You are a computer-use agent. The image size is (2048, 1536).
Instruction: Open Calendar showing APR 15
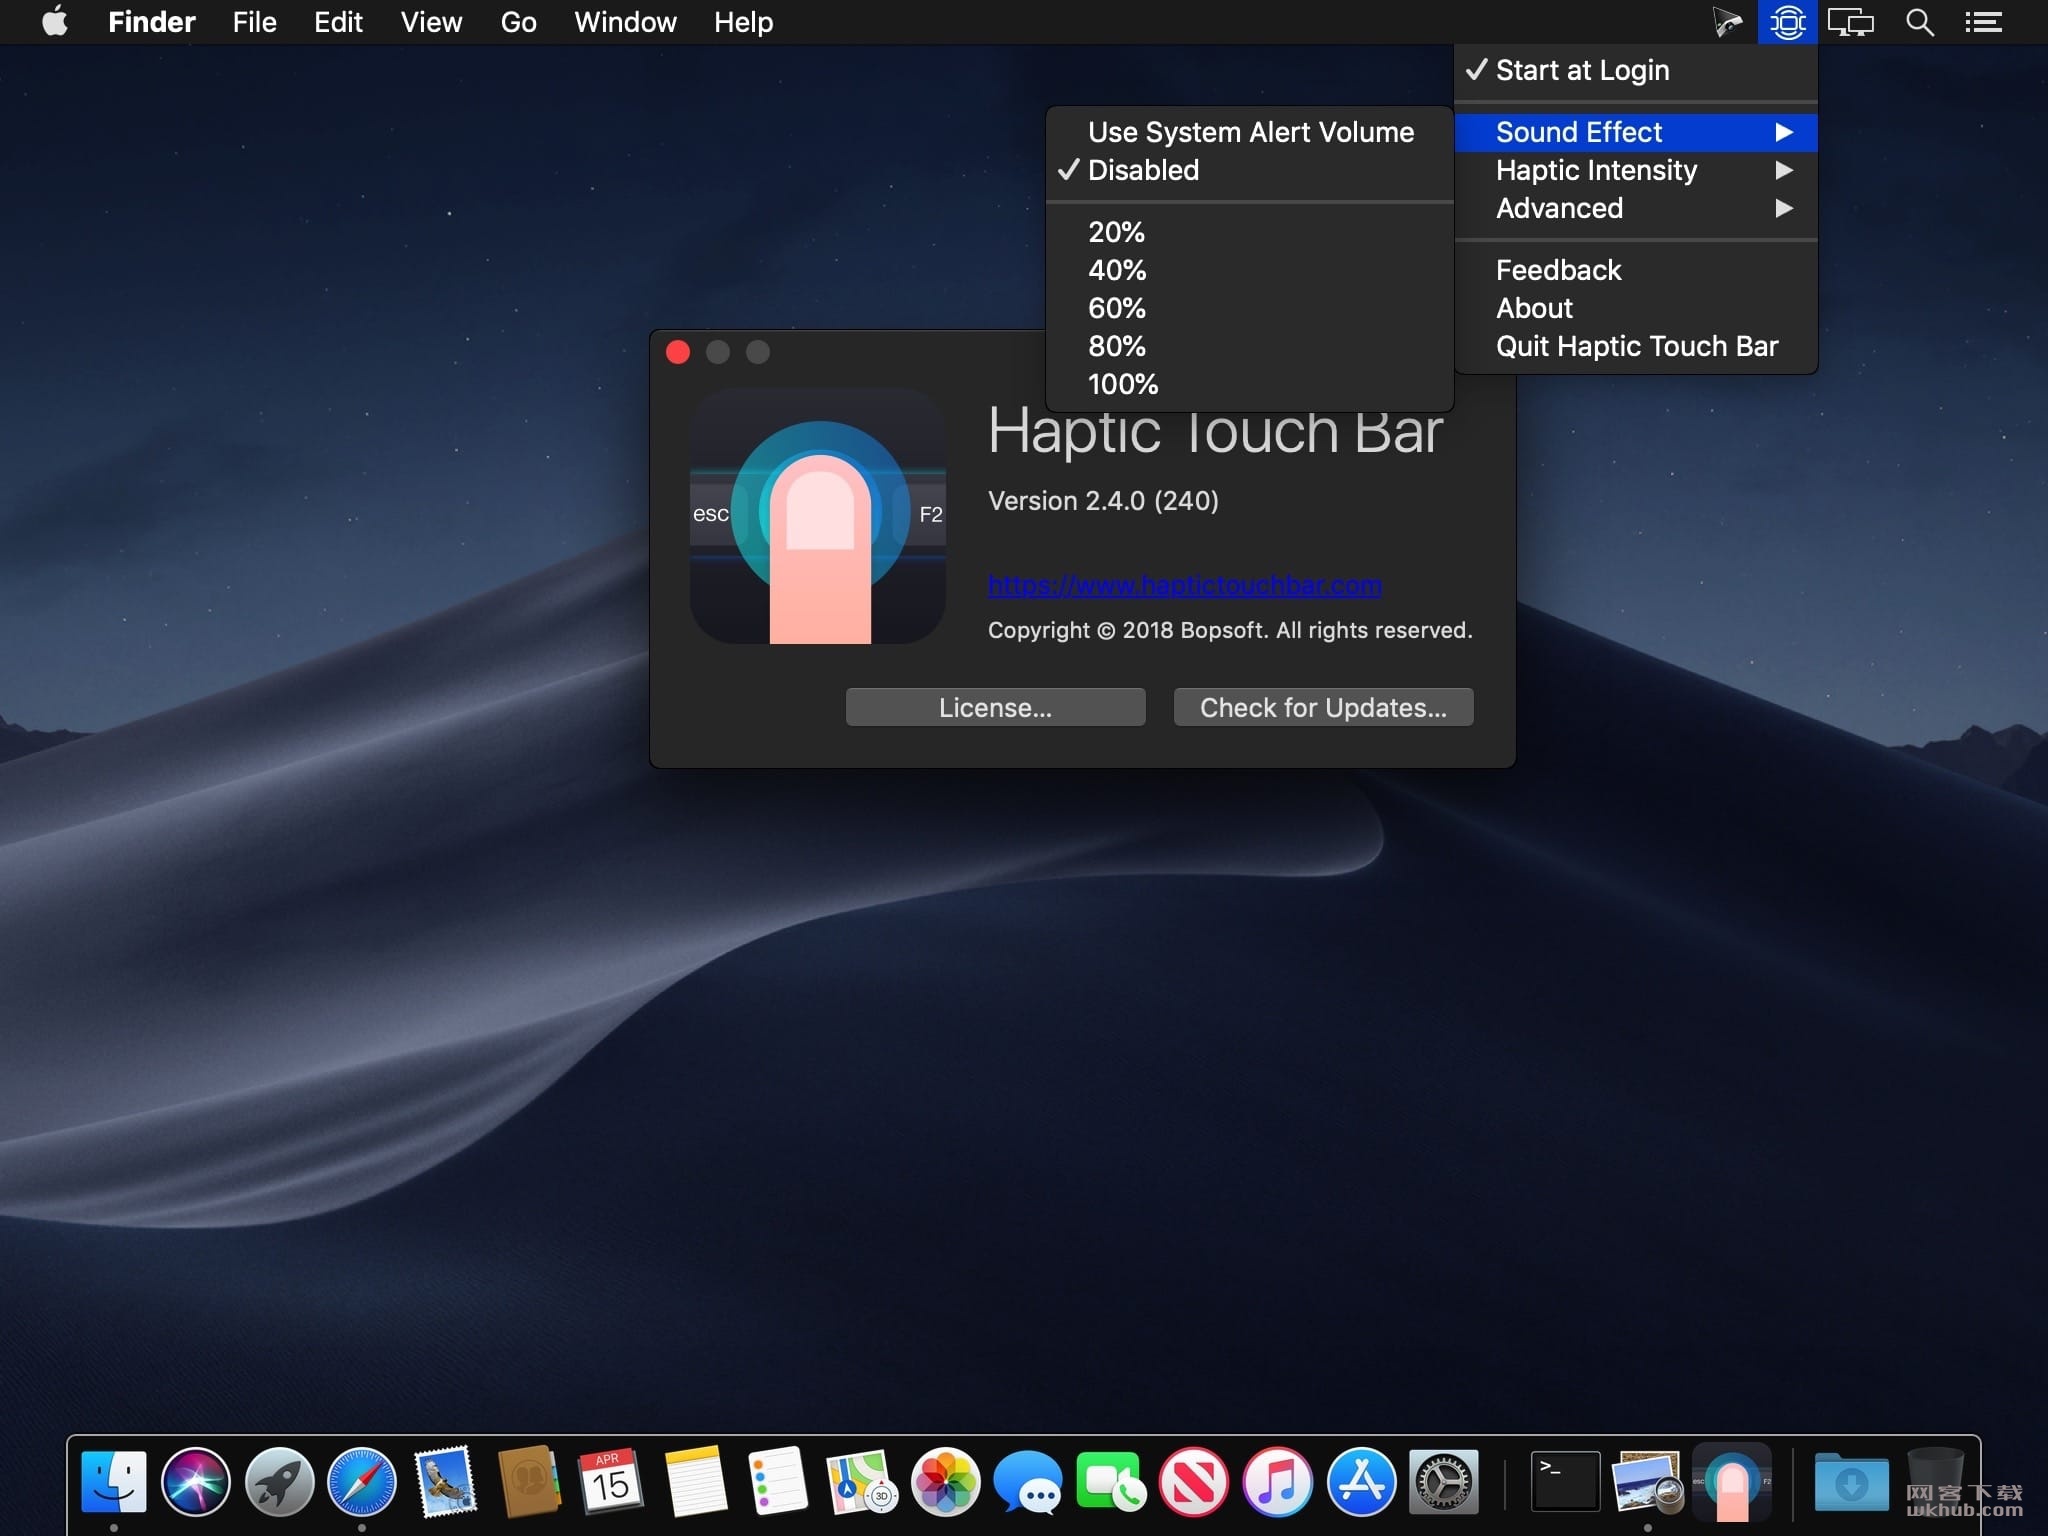611,1481
